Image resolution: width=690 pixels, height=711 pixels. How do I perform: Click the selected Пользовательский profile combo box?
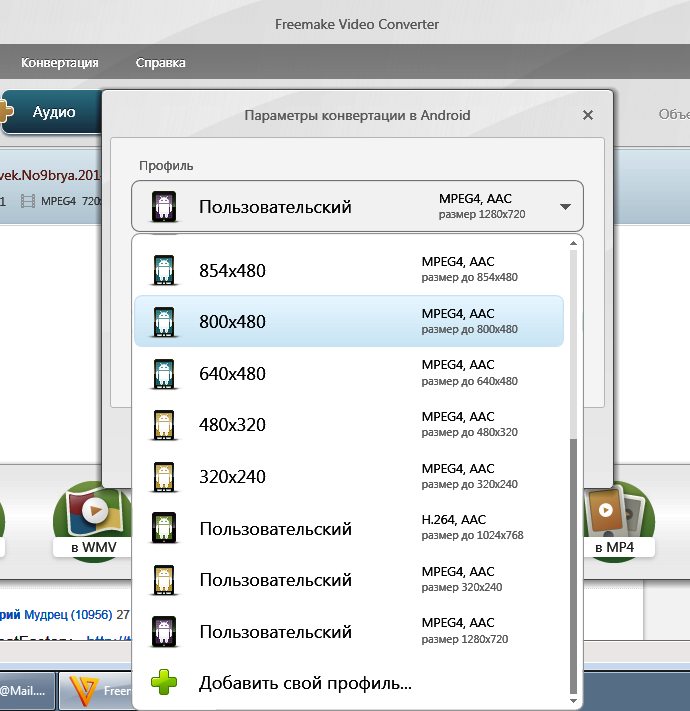357,206
